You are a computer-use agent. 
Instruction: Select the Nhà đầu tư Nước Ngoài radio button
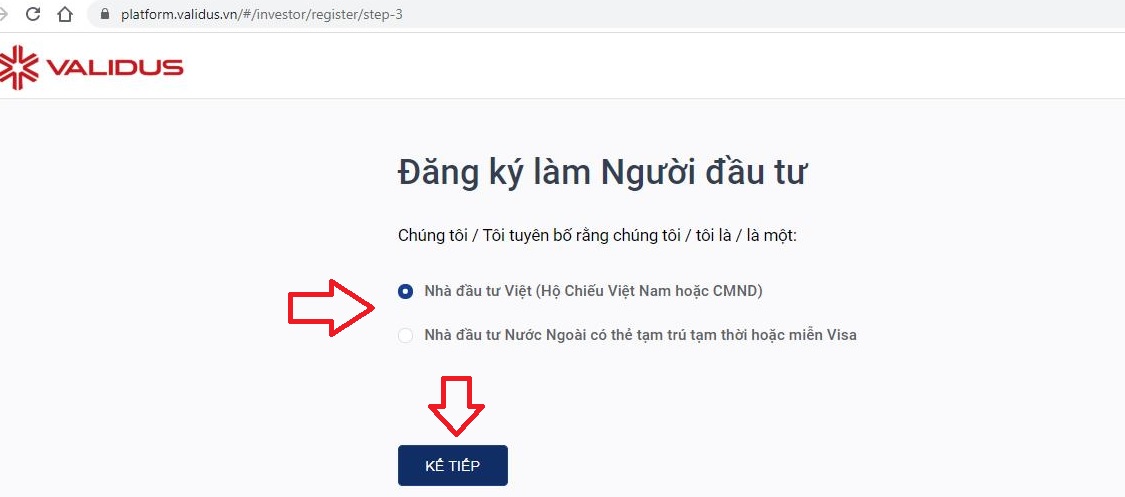click(x=405, y=335)
